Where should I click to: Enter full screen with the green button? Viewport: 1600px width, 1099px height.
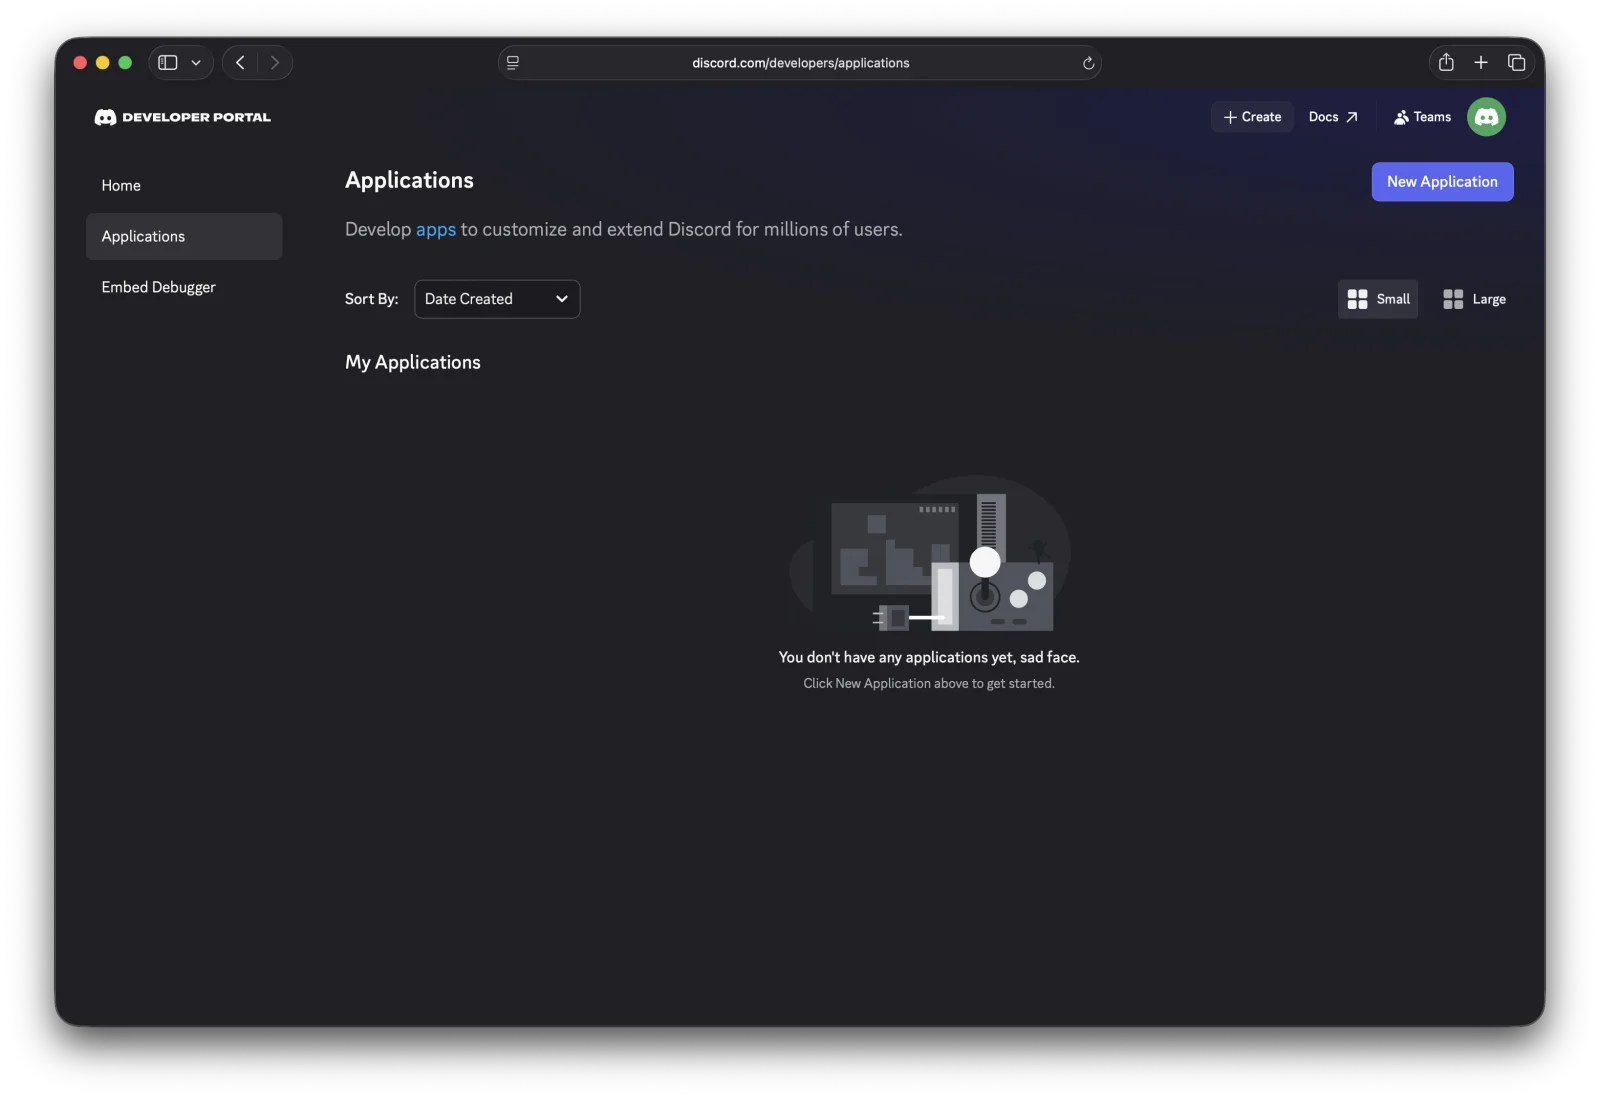pyautogui.click(x=125, y=62)
